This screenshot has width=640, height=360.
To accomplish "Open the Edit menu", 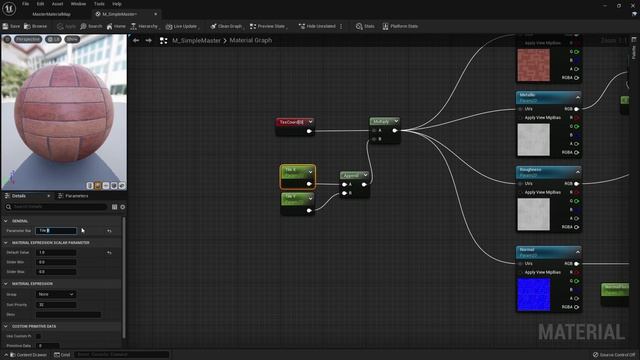I will (x=40, y=4).
